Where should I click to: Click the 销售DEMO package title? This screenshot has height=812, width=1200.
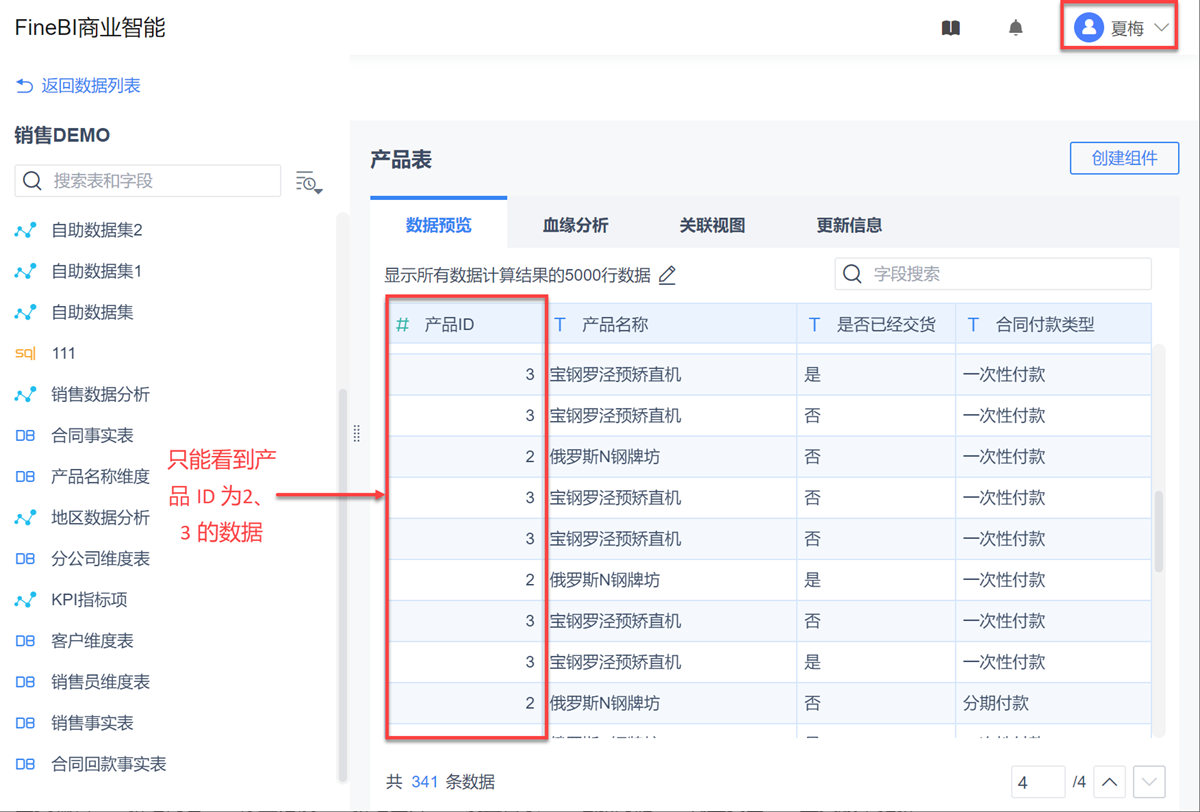coord(62,135)
